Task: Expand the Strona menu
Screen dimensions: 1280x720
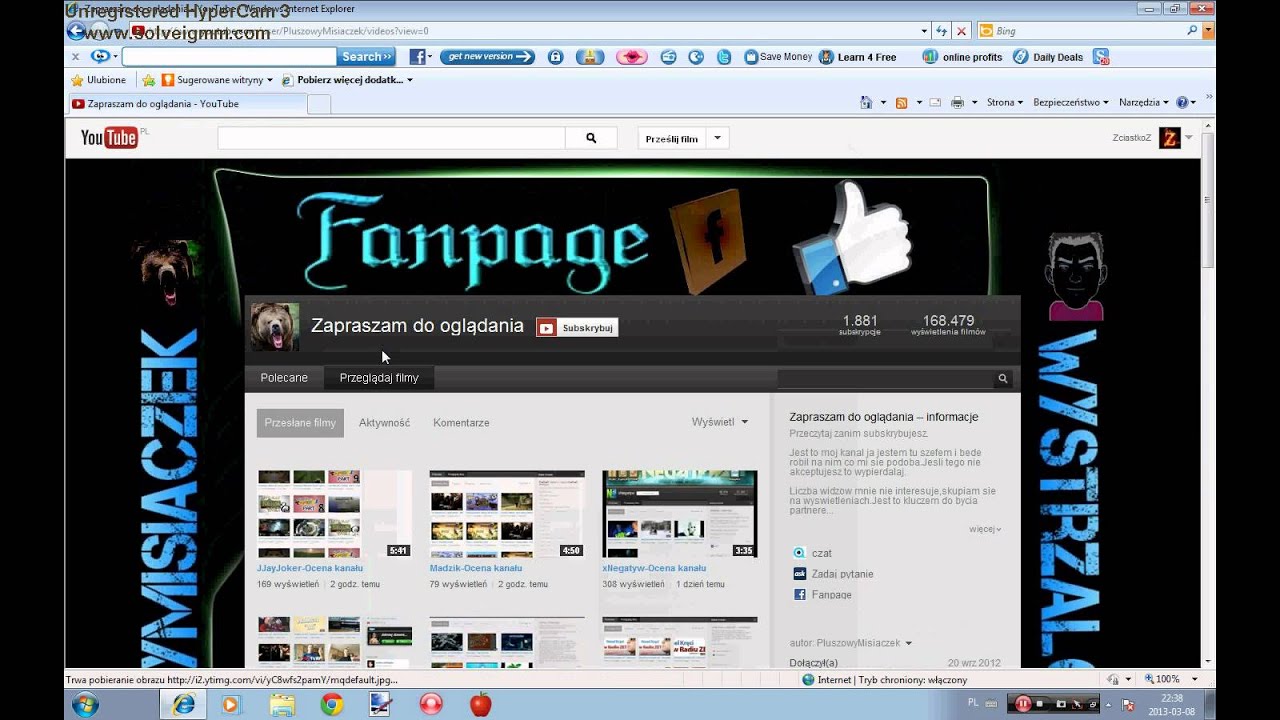Action: [1004, 102]
